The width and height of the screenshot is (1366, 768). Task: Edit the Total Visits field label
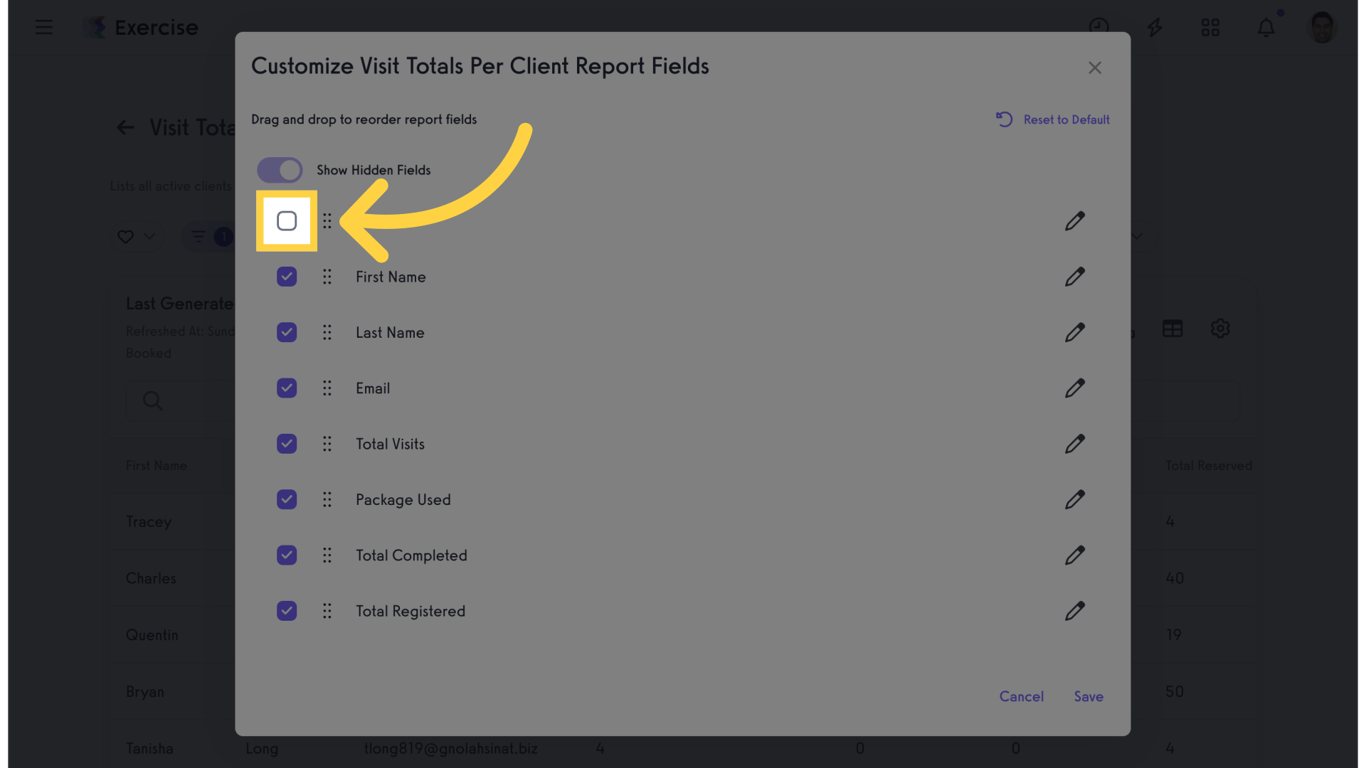[x=1074, y=443]
